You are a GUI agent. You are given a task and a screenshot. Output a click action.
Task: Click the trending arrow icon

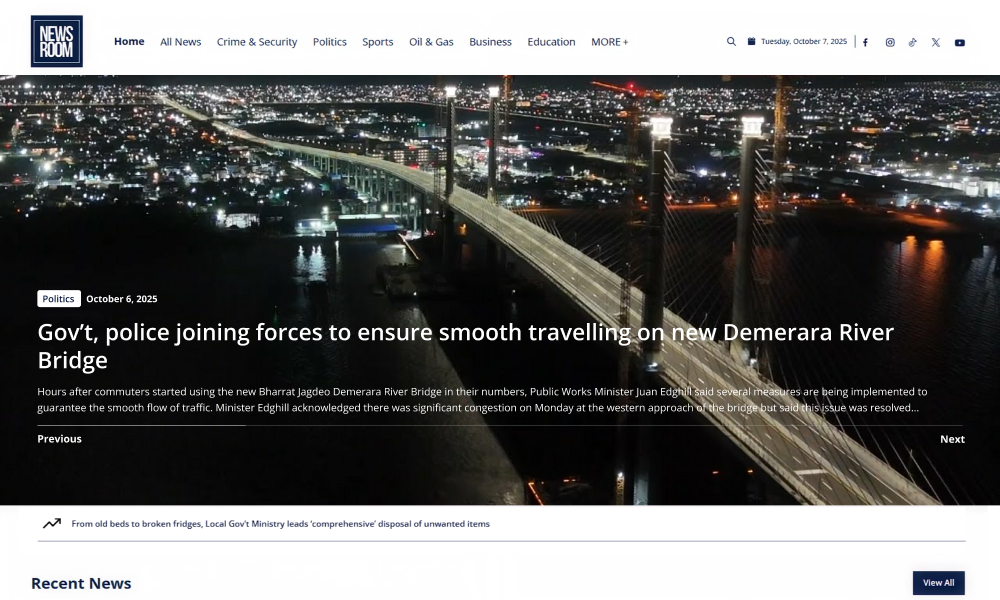[x=52, y=523]
